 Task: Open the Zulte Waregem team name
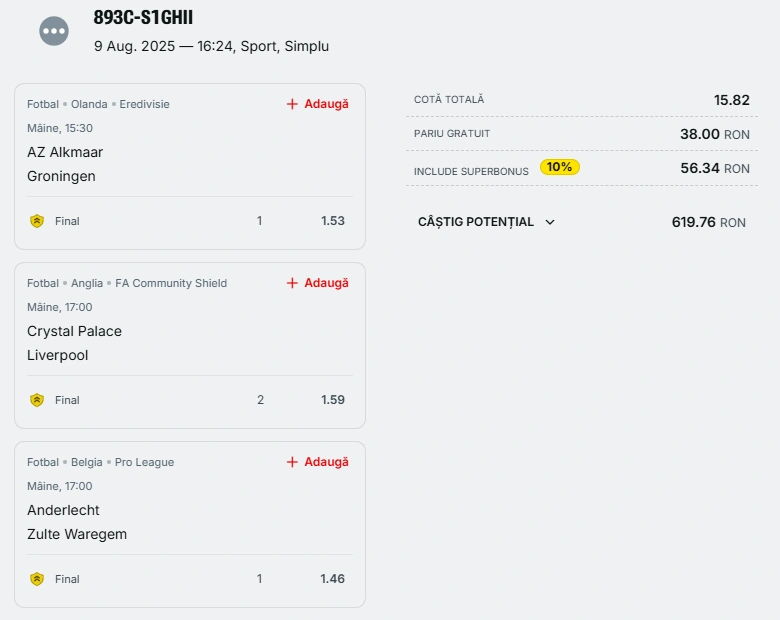(77, 534)
